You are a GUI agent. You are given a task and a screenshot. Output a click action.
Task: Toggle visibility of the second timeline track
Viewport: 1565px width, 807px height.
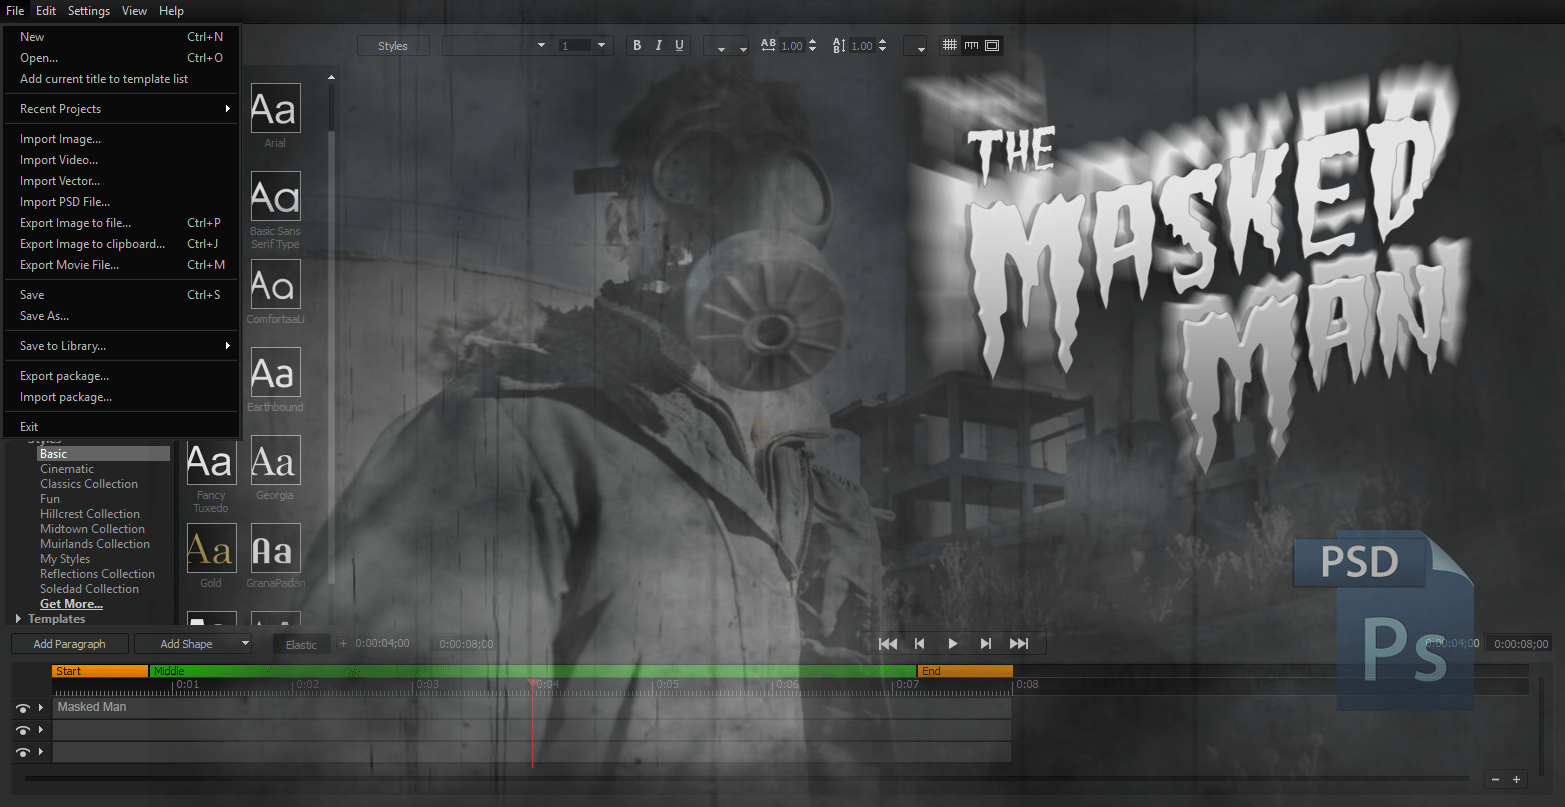pyautogui.click(x=23, y=730)
